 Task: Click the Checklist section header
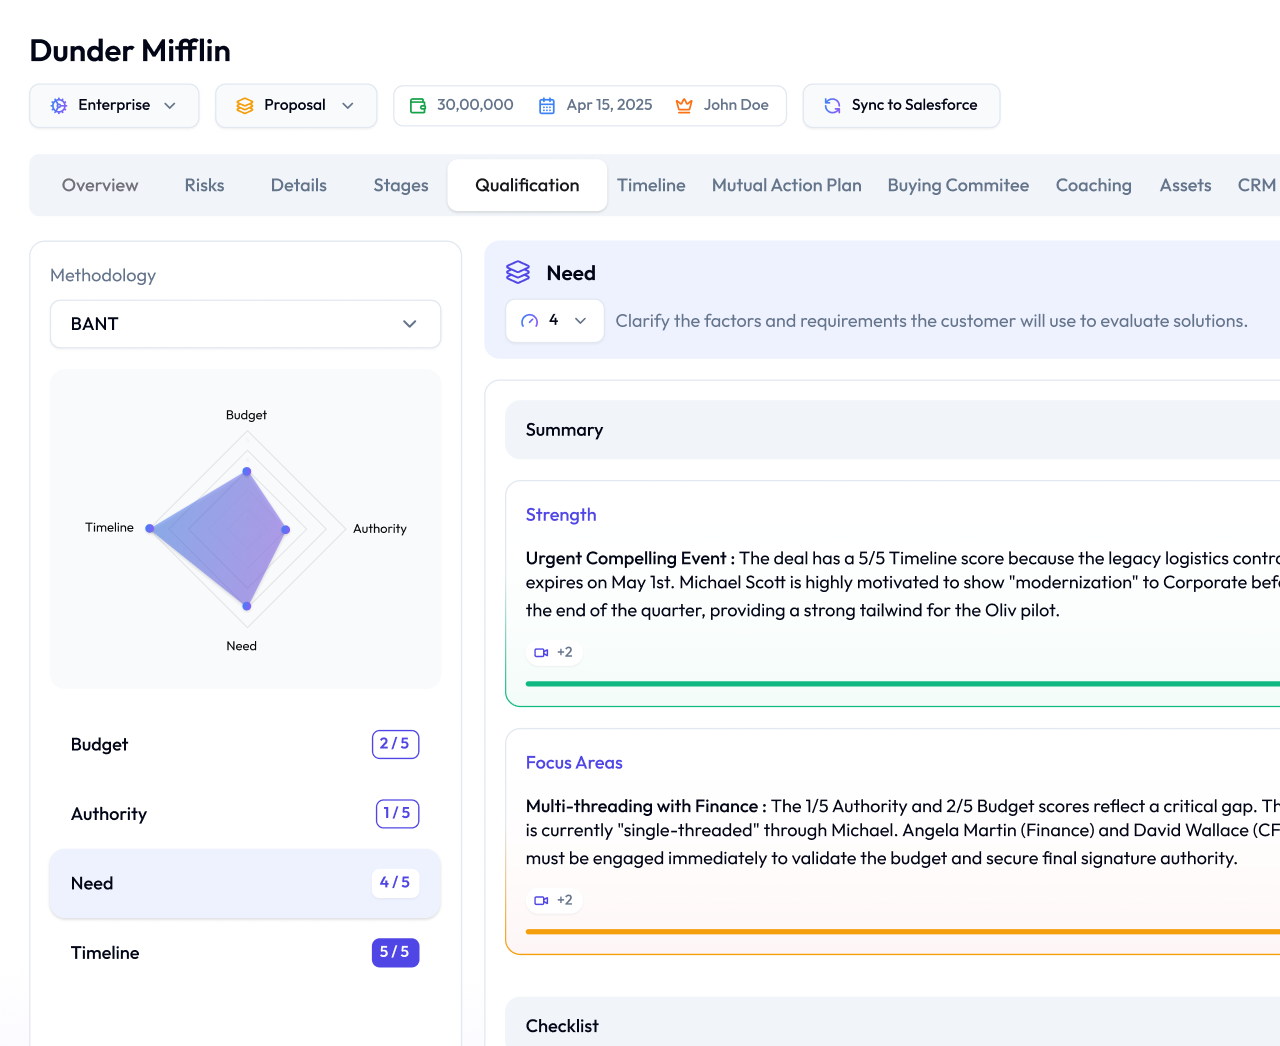[x=893, y=1022]
